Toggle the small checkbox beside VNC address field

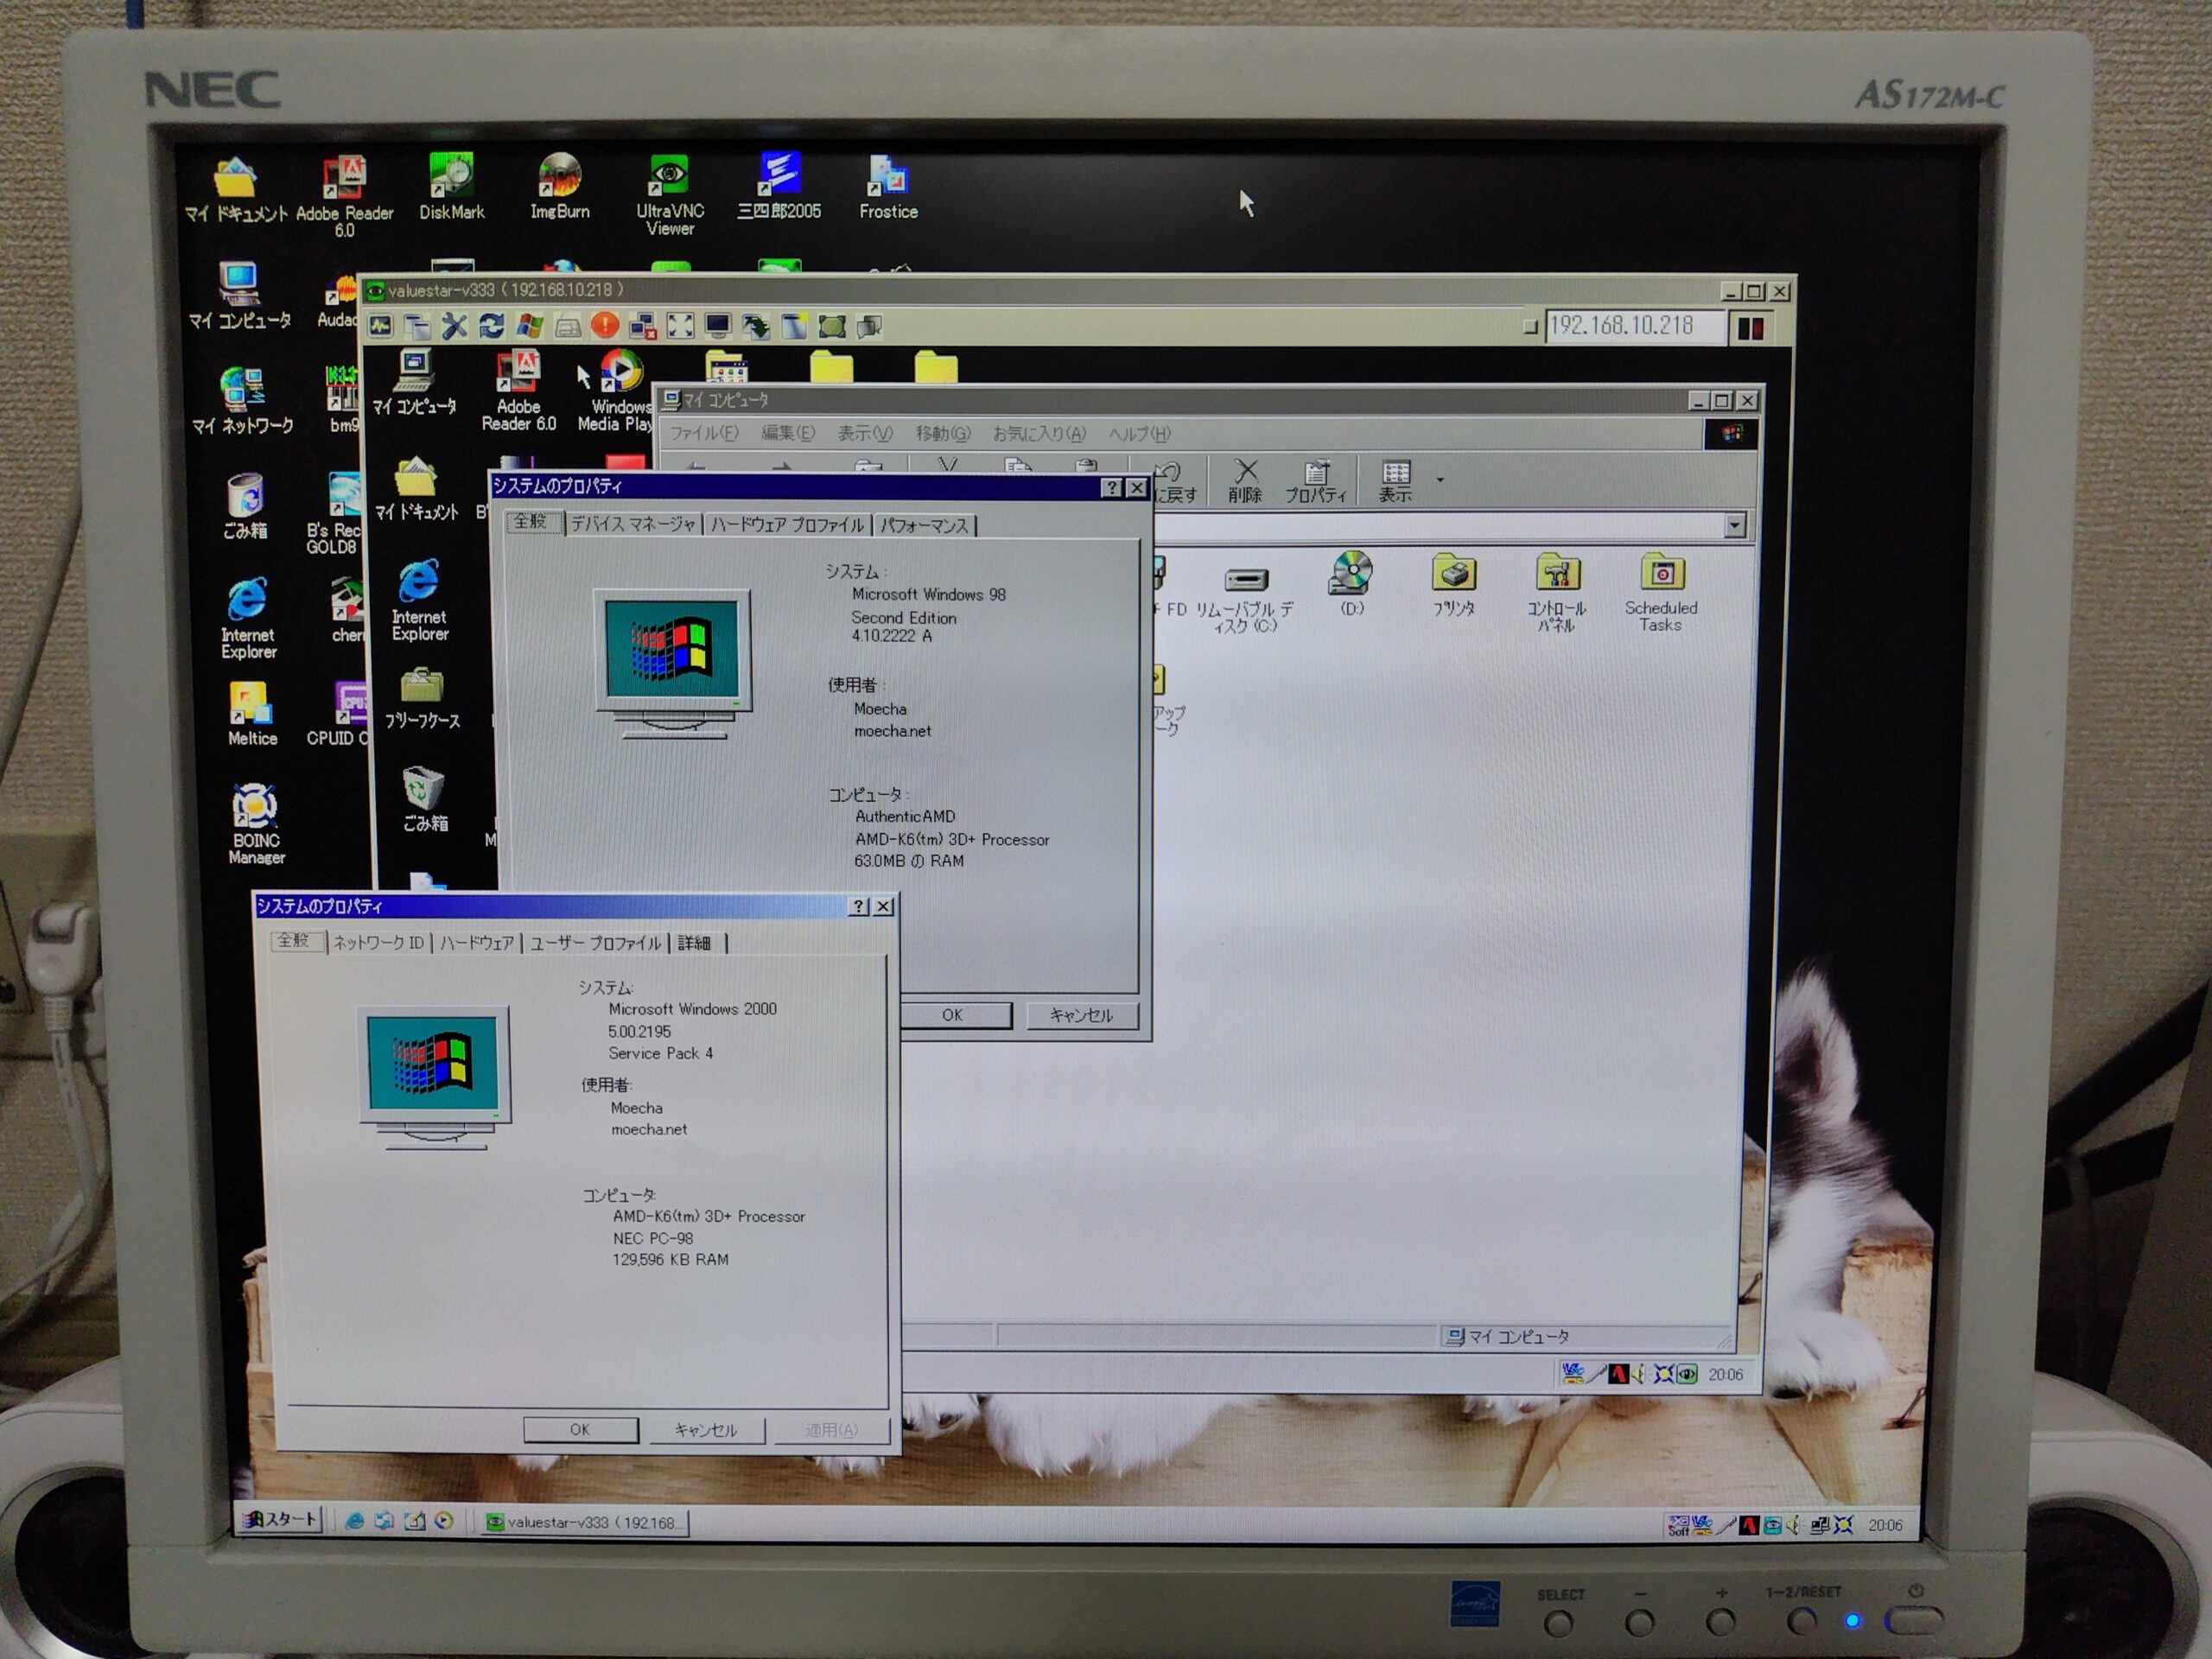(1529, 326)
